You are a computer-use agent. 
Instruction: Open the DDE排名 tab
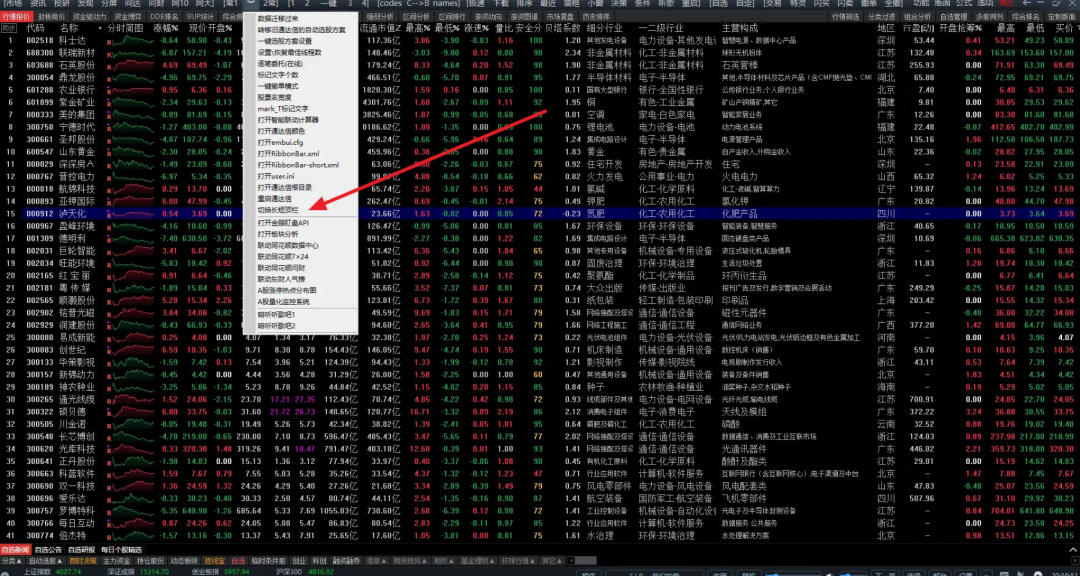point(164,16)
